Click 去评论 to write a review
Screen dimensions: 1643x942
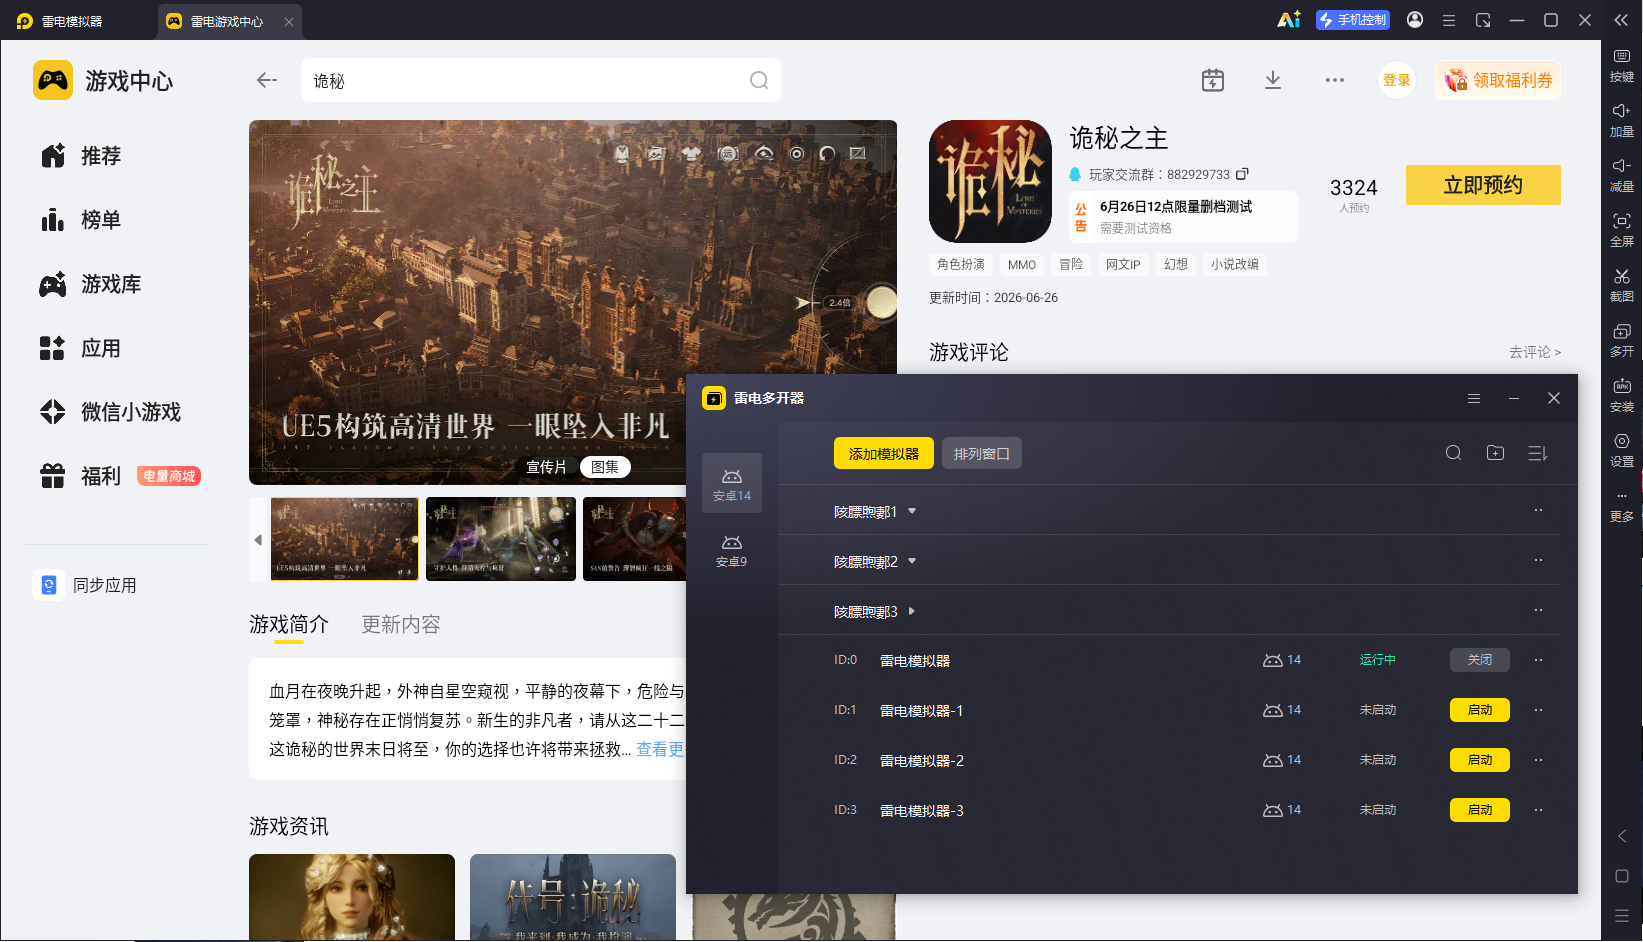coord(1535,352)
